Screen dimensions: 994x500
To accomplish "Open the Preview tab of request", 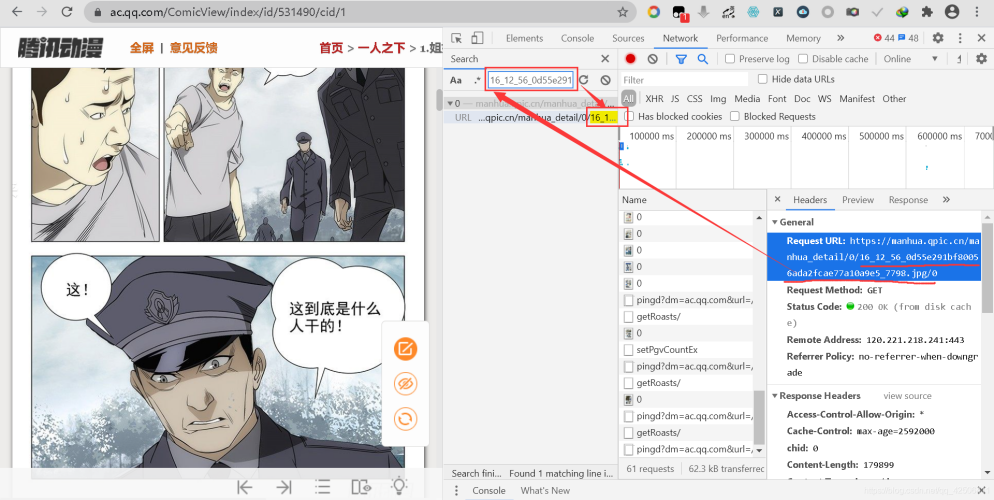I will (858, 200).
